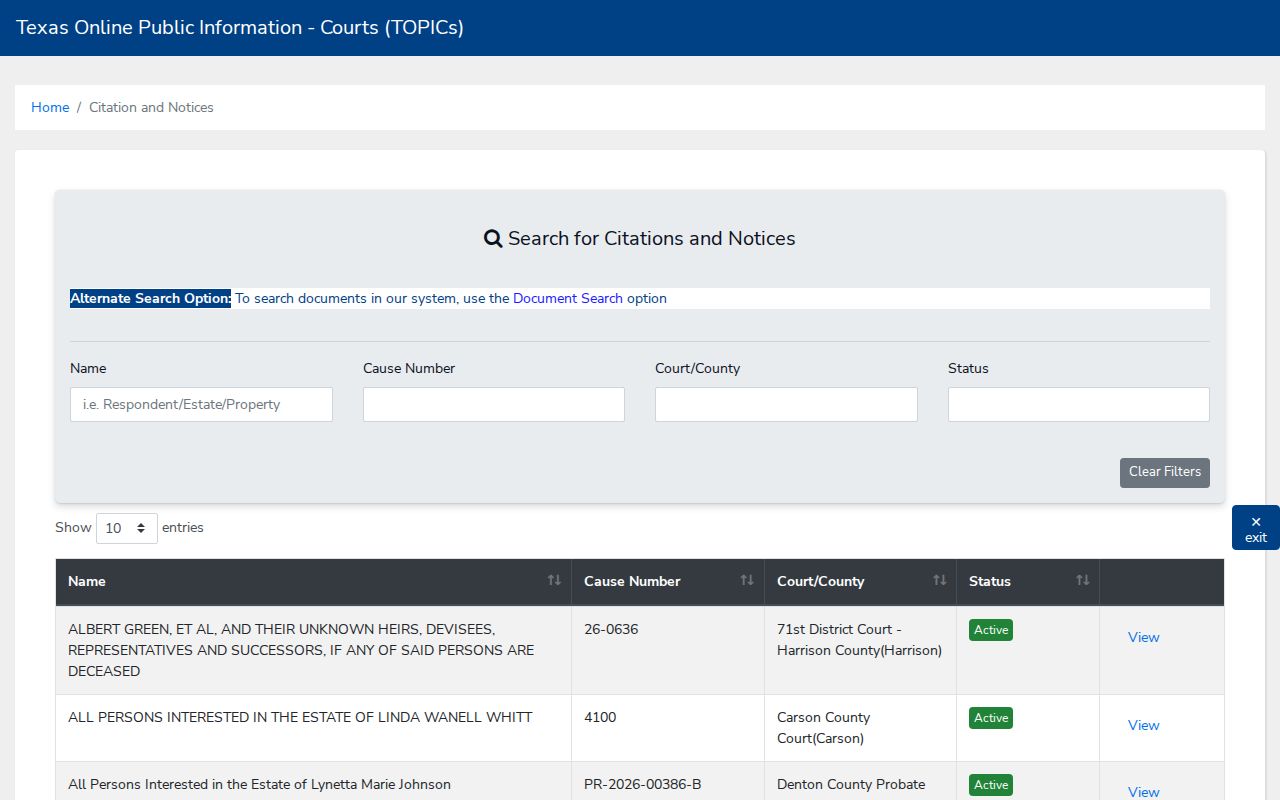Focus the Cause Number search field
The height and width of the screenshot is (800, 1280).
[x=494, y=405]
